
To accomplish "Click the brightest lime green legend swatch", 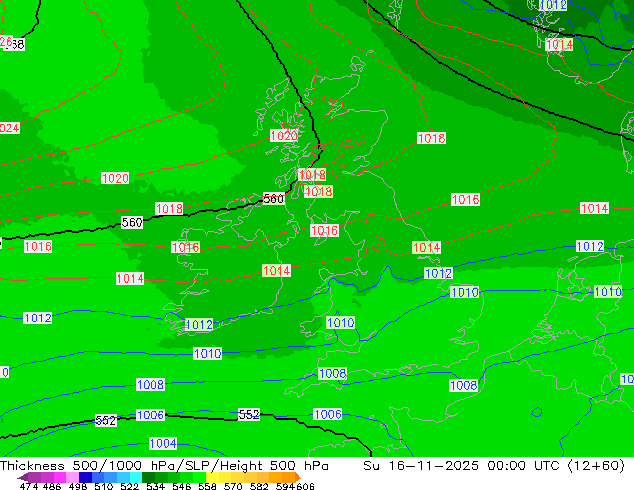I will 200,477.
